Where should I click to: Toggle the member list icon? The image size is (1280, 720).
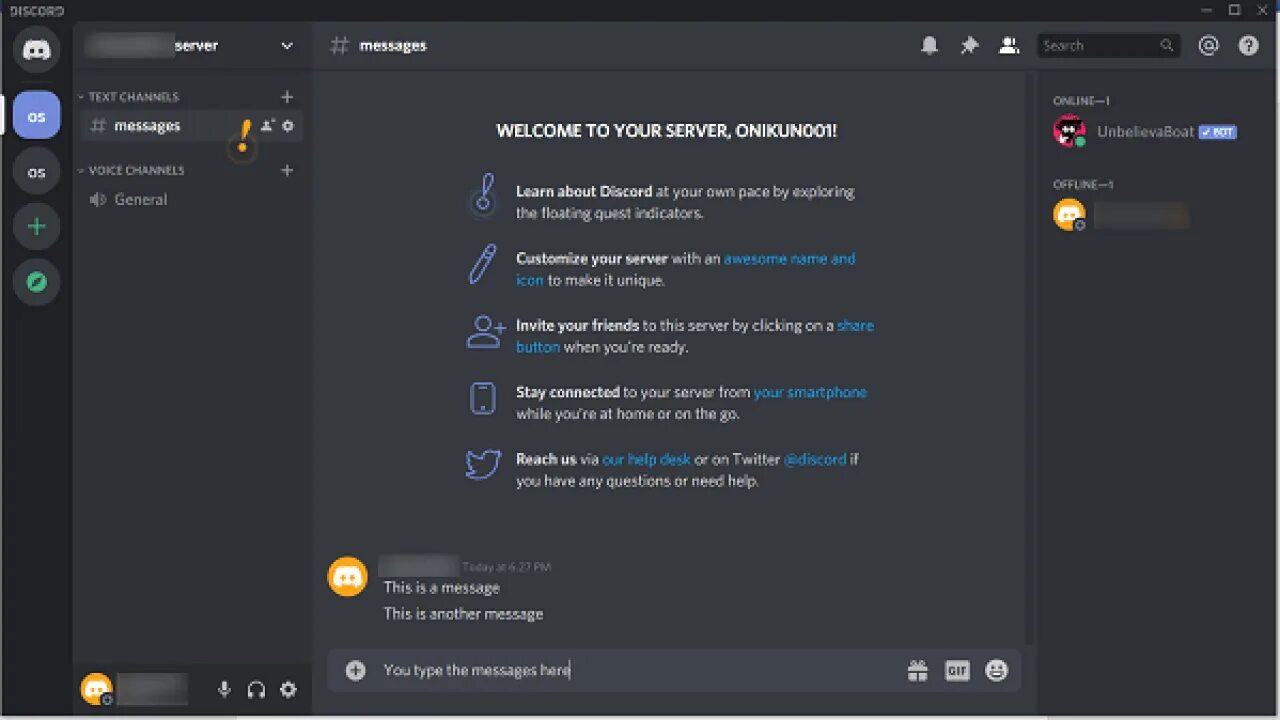click(x=1009, y=46)
